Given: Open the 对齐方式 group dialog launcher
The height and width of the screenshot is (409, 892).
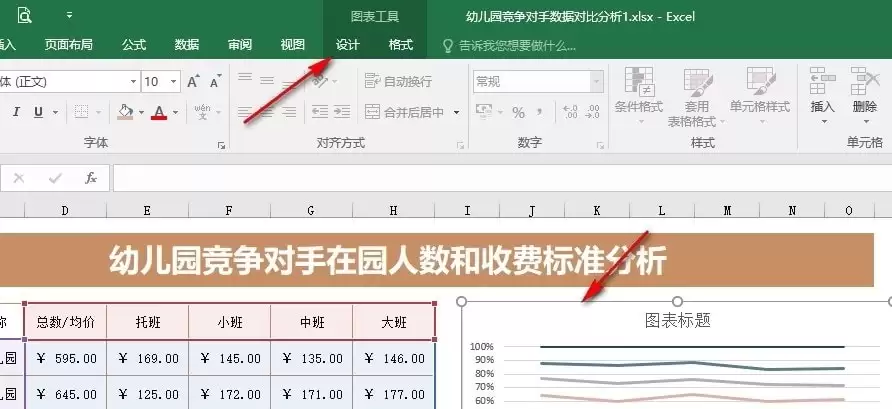Looking at the screenshot, I should [460, 146].
